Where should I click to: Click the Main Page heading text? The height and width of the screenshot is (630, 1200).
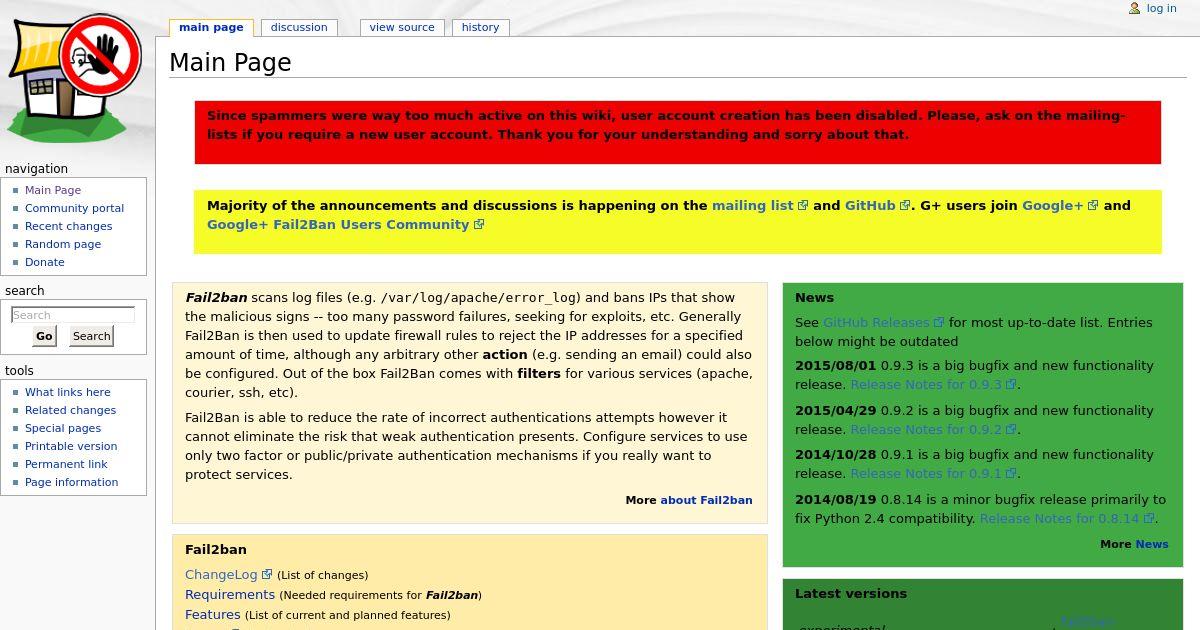pyautogui.click(x=230, y=62)
